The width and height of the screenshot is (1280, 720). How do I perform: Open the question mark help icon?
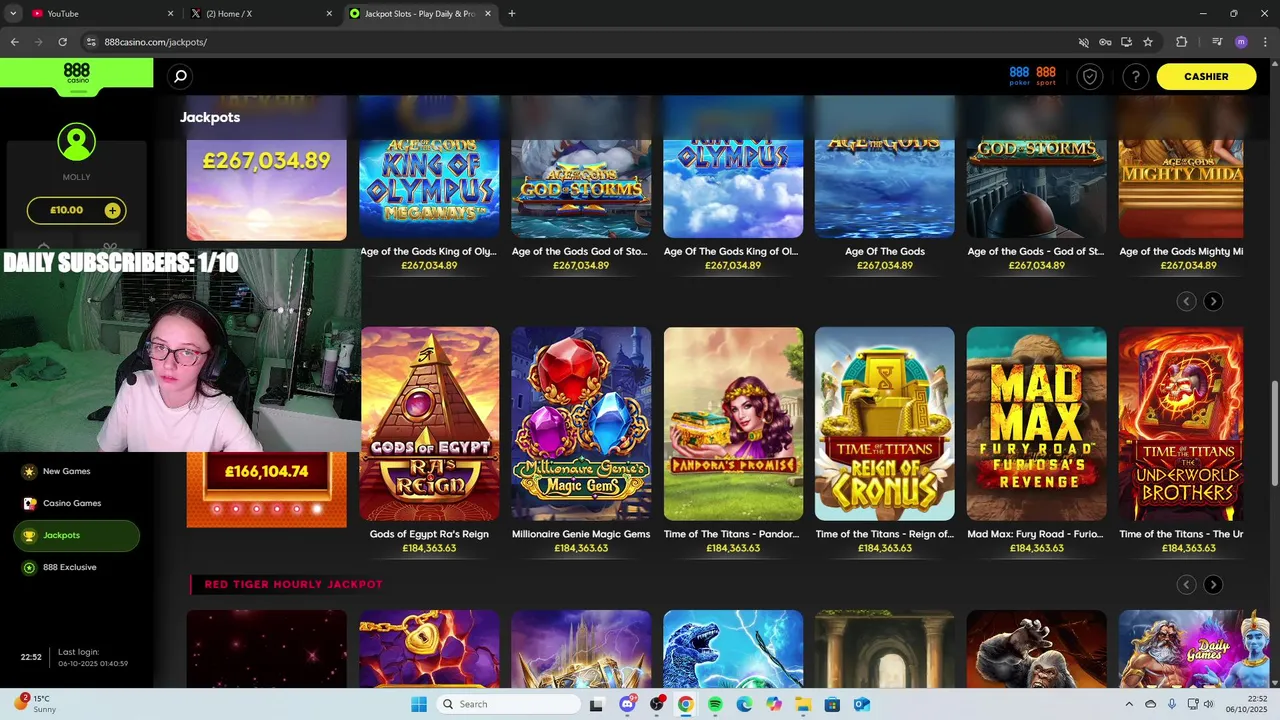pyautogui.click(x=1135, y=76)
